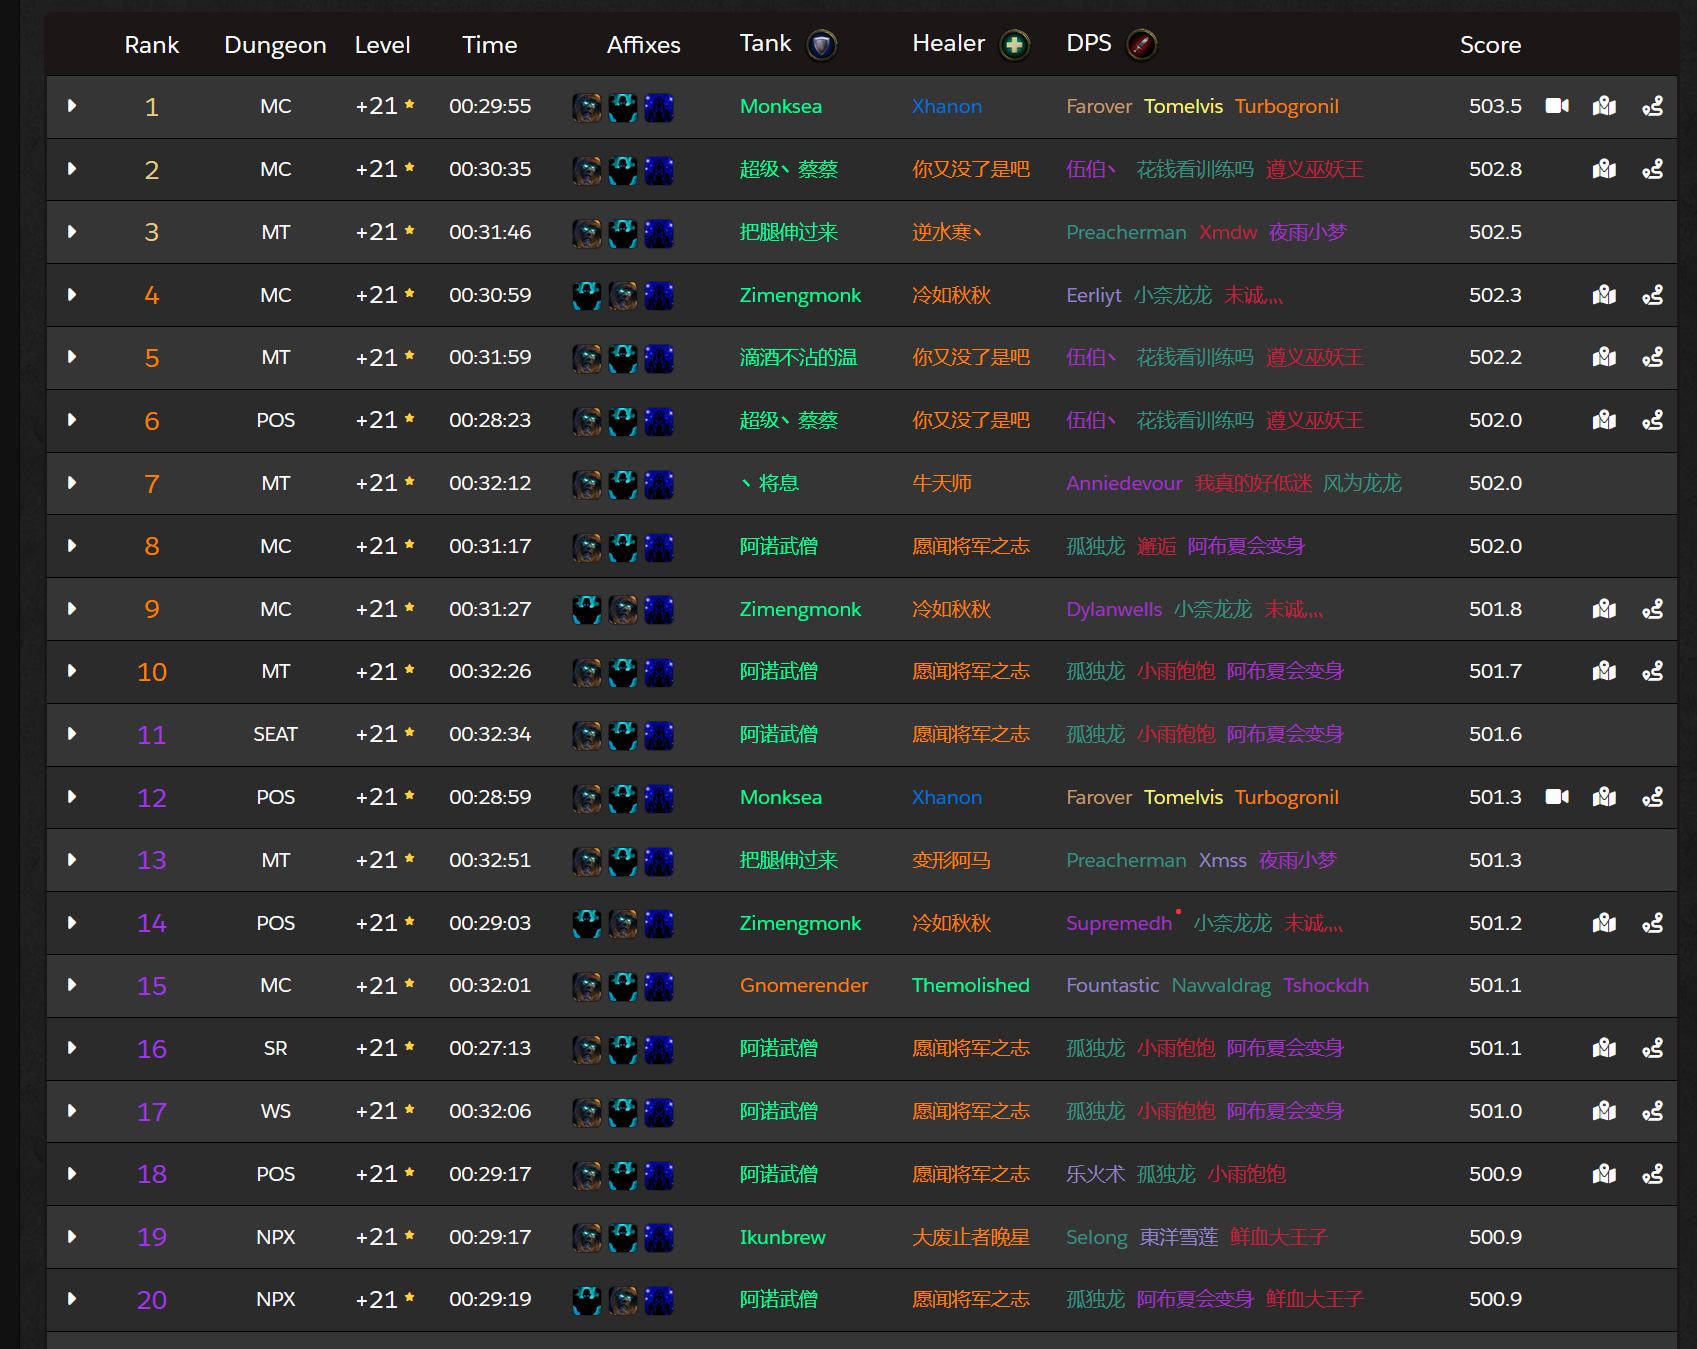Expand the rank 1 run details arrow
Image resolution: width=1697 pixels, height=1349 pixels.
pyautogui.click(x=72, y=106)
